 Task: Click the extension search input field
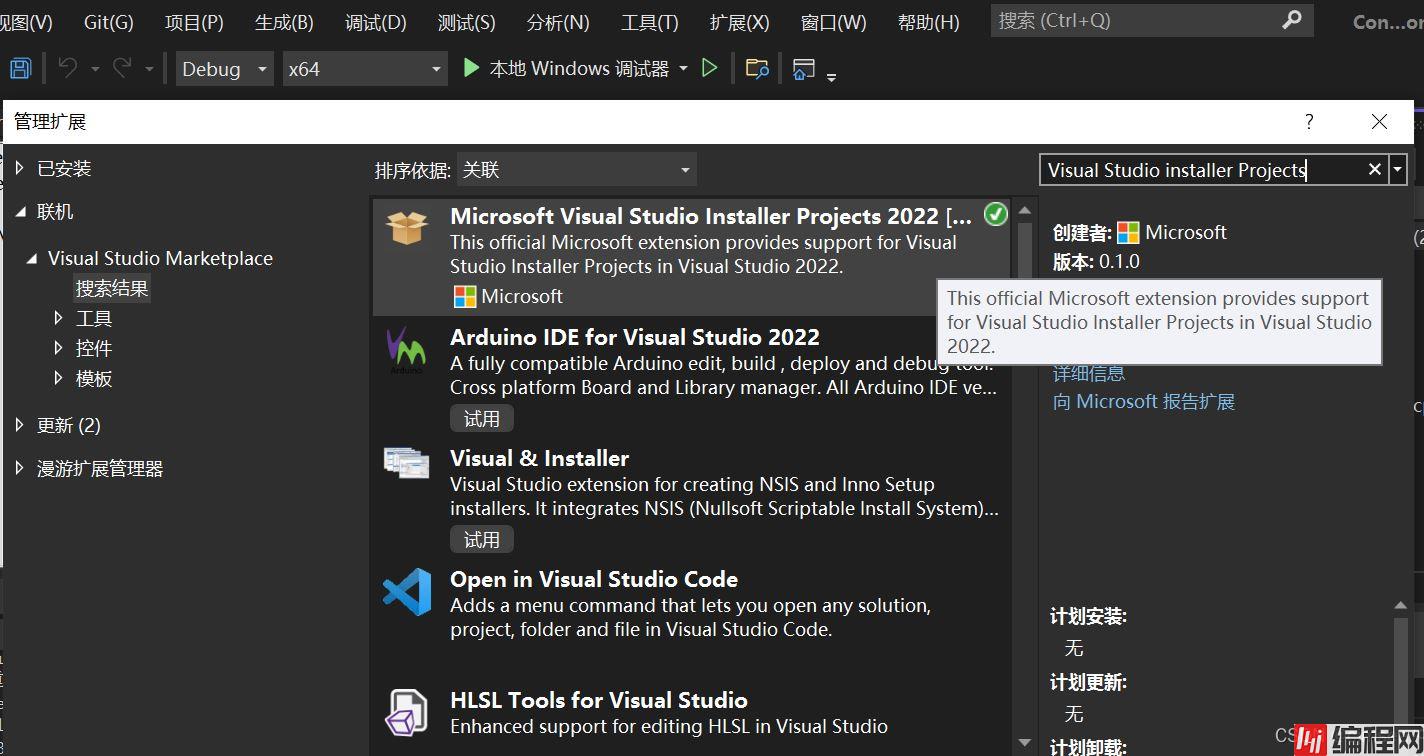click(x=1202, y=170)
